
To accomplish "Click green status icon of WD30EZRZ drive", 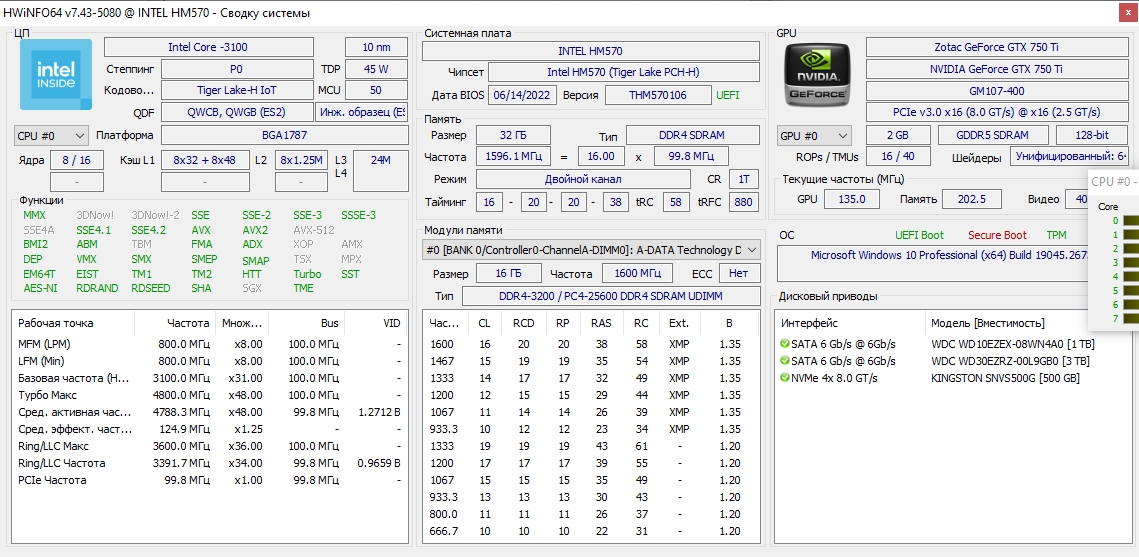I will pyautogui.click(x=785, y=361).
